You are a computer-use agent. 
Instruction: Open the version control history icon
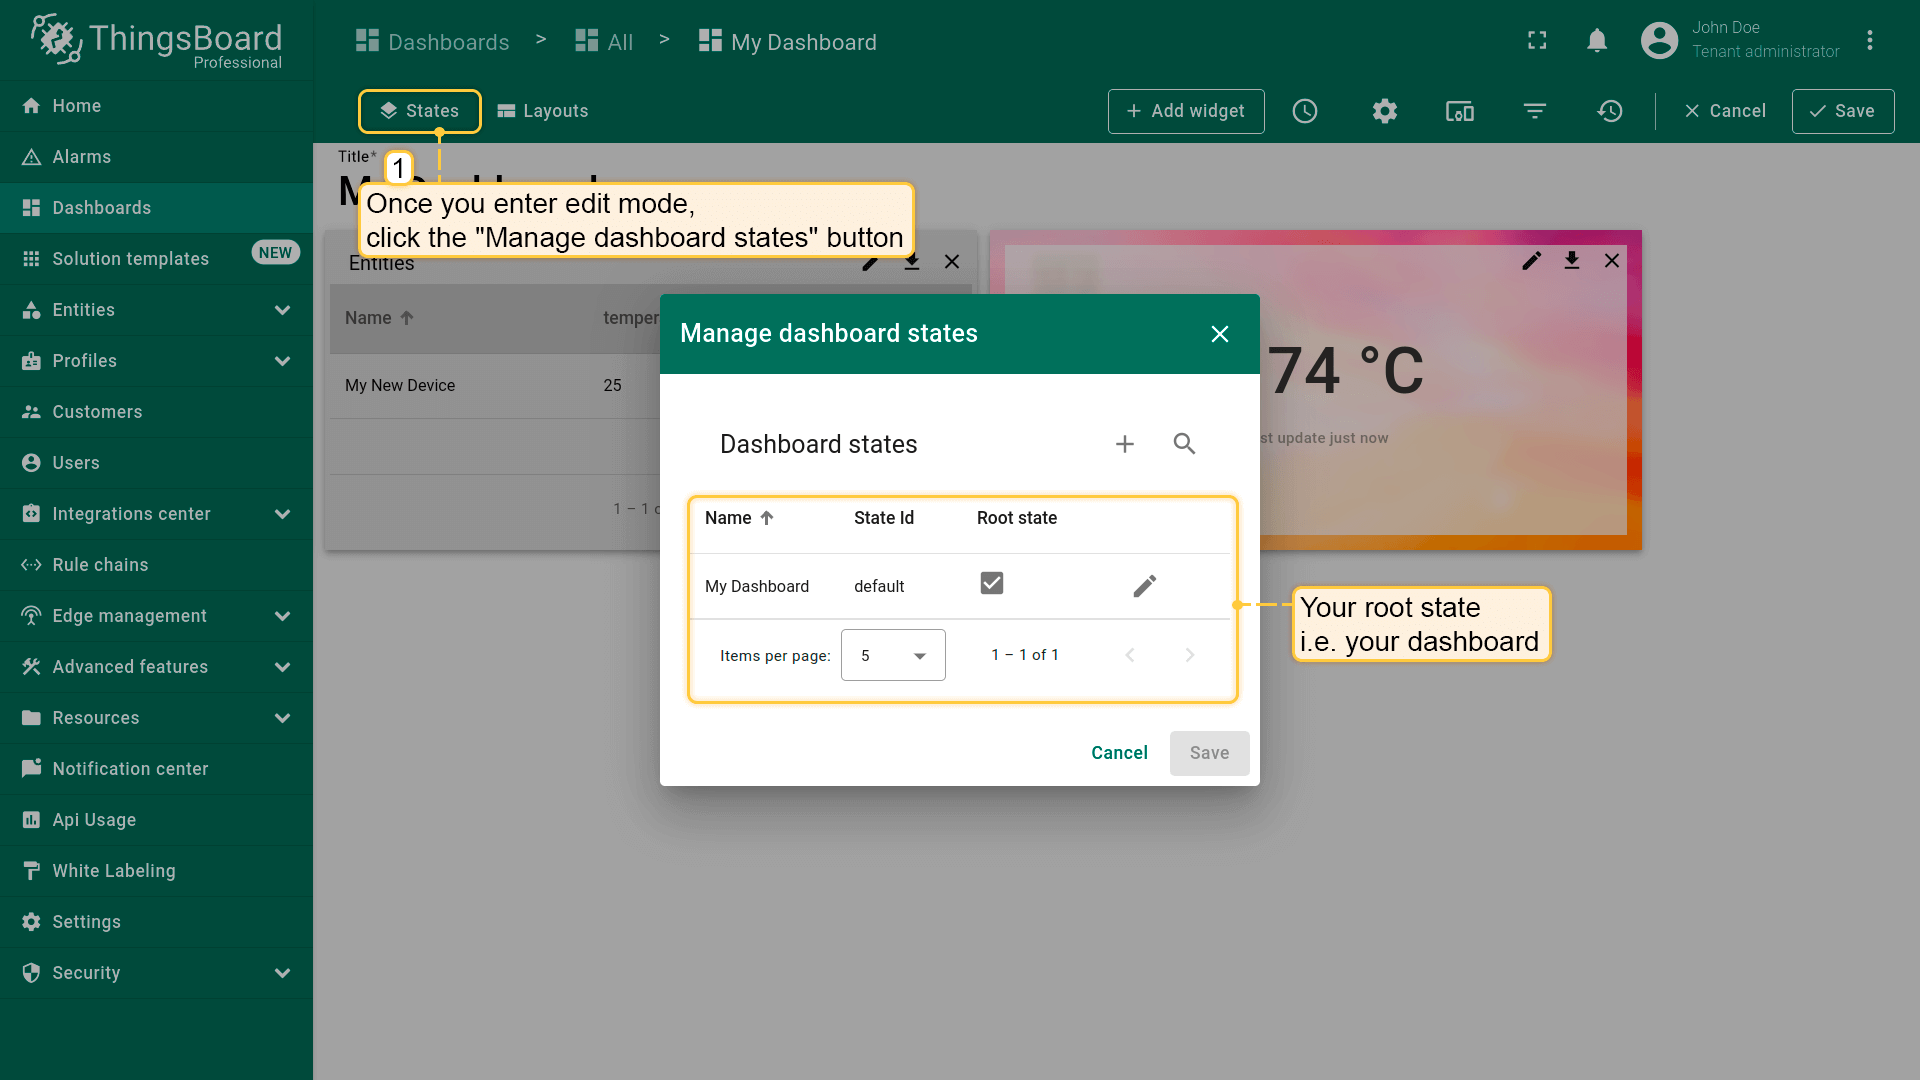coord(1610,111)
